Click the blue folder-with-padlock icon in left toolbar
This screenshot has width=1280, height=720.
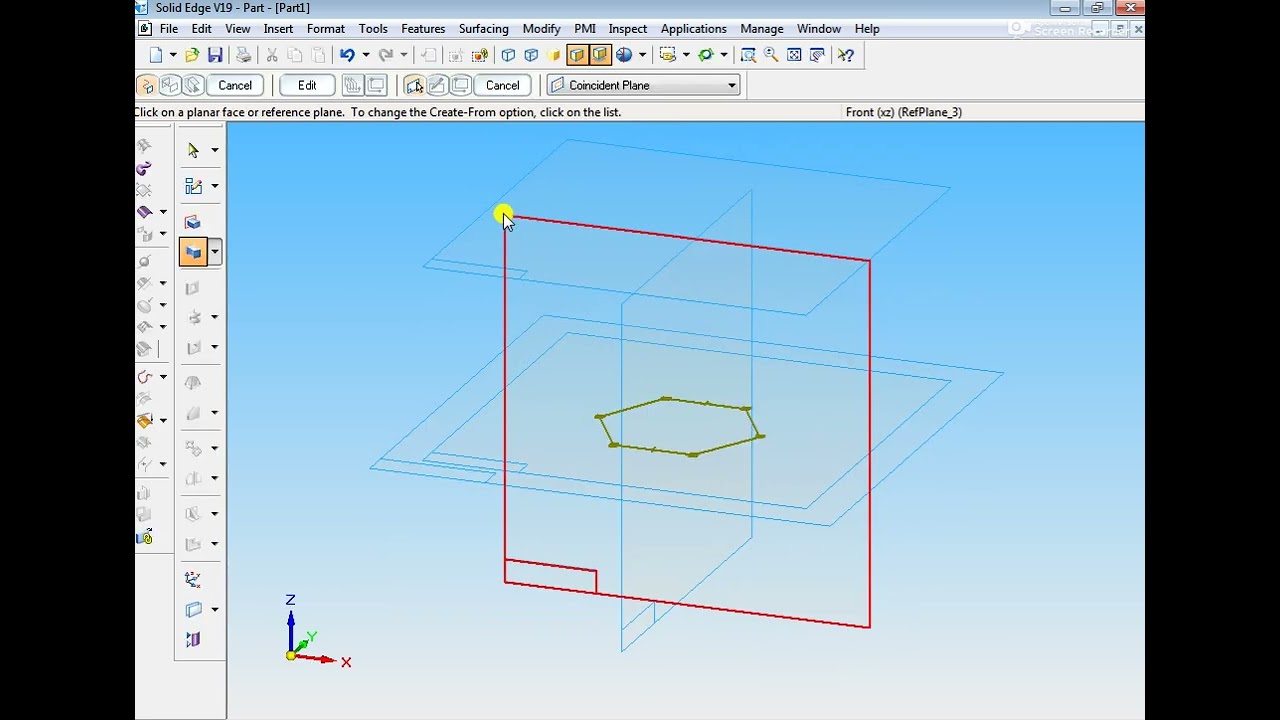pyautogui.click(x=145, y=538)
